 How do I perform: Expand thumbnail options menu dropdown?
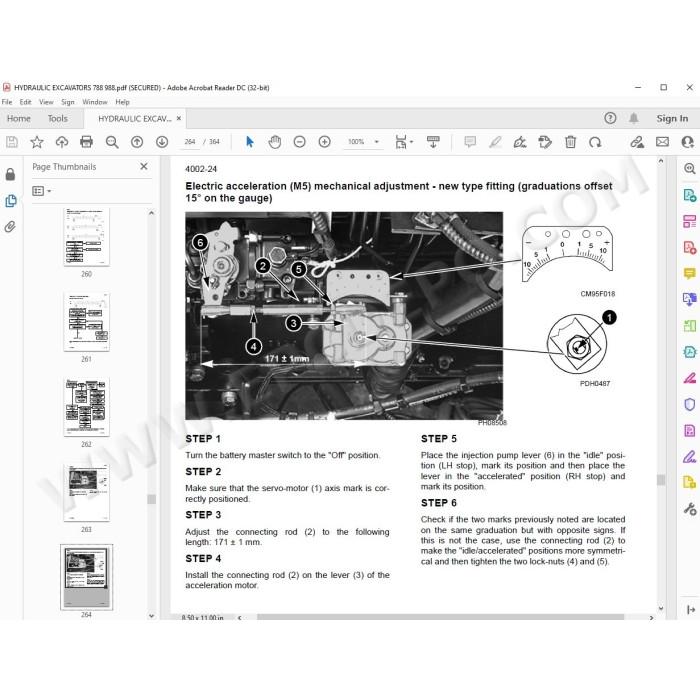pos(42,191)
